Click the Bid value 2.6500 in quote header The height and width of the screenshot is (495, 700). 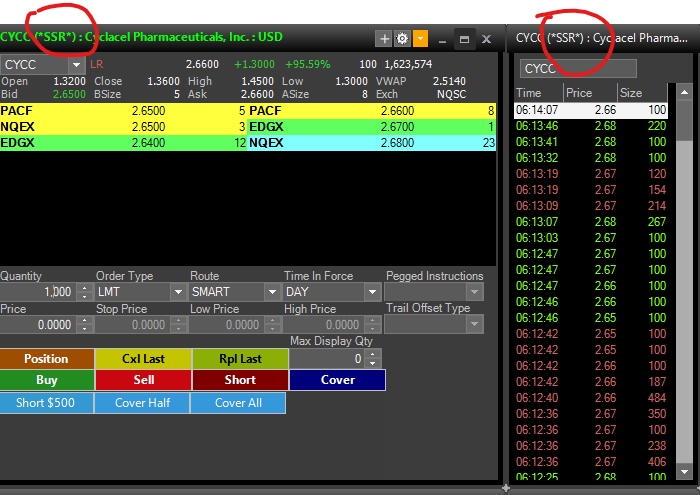pyautogui.click(x=69, y=94)
